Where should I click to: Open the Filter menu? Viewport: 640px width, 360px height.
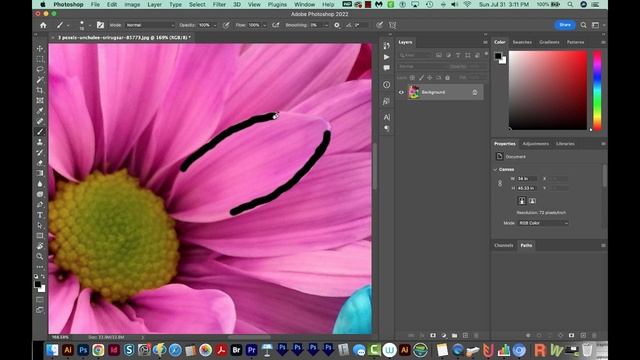click(x=219, y=4)
